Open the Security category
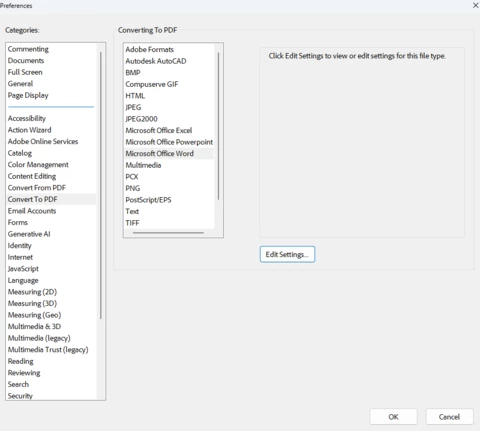Viewport: 480px width, 431px height. click(20, 396)
